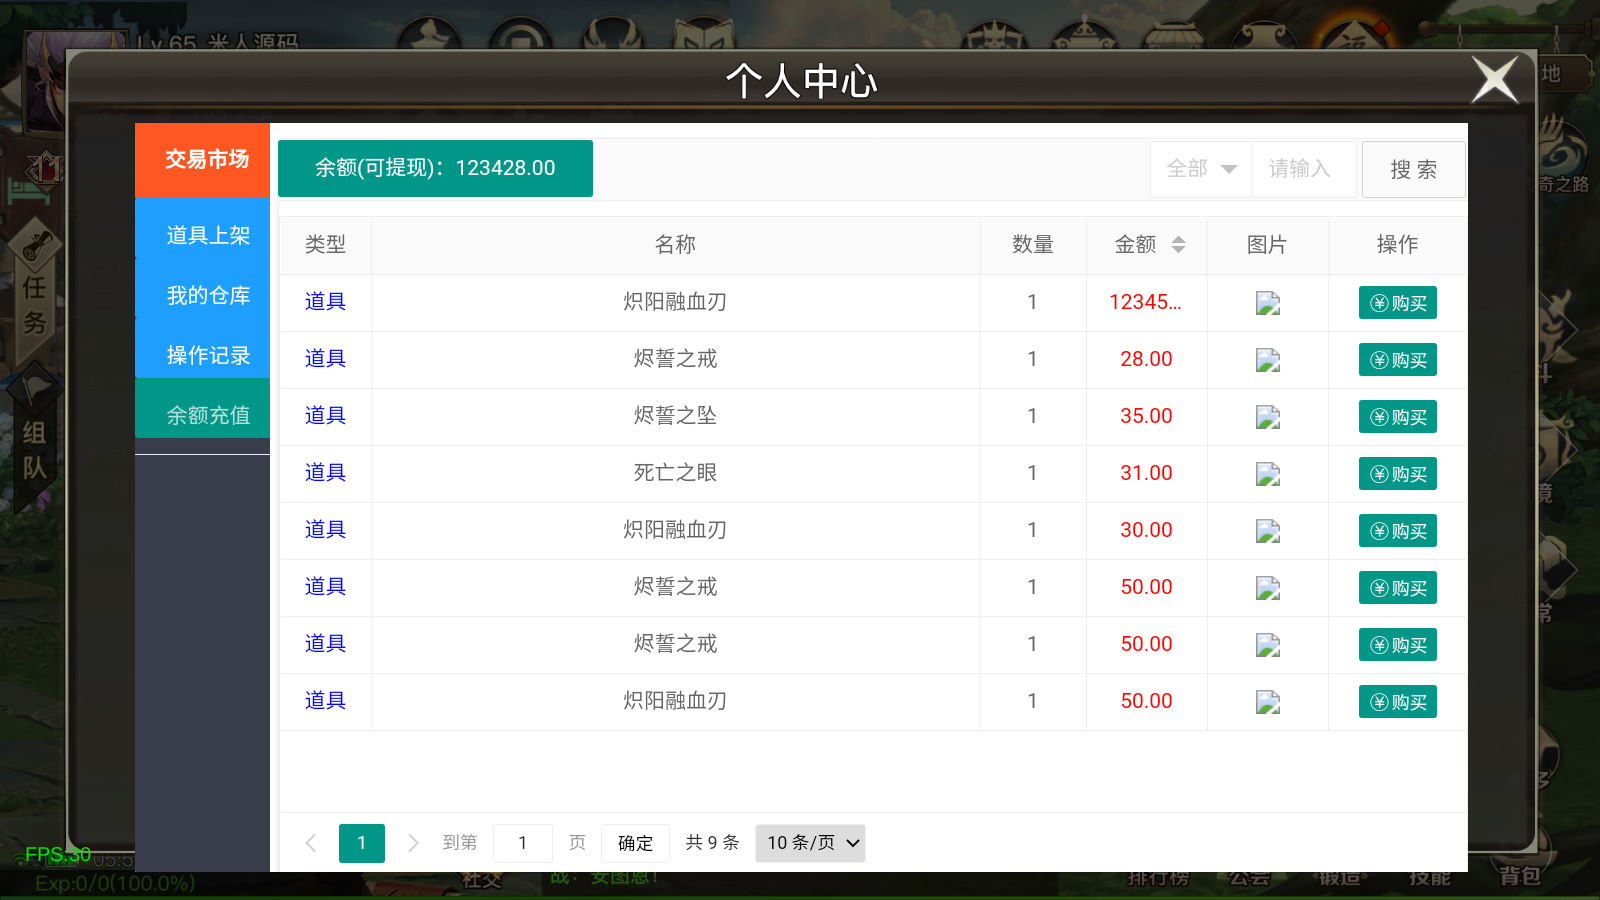Click the 搜索 button
1600x900 pixels.
[x=1413, y=170]
